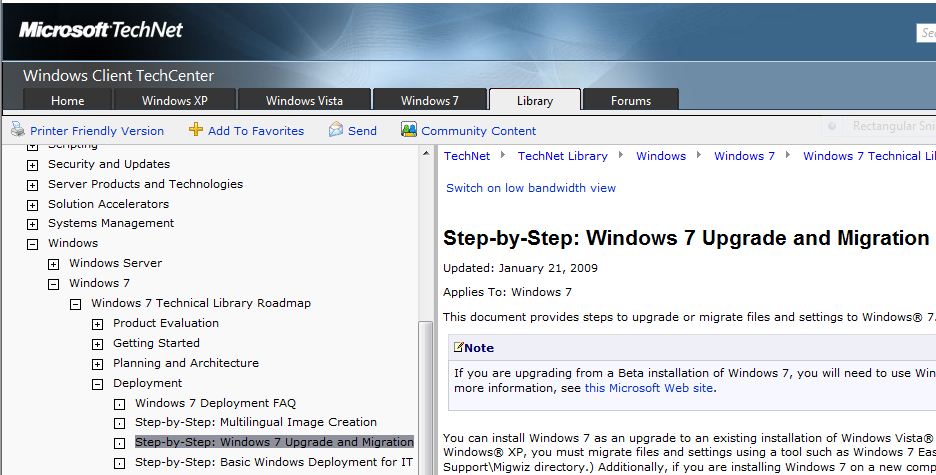Open the Home tab

[67, 100]
